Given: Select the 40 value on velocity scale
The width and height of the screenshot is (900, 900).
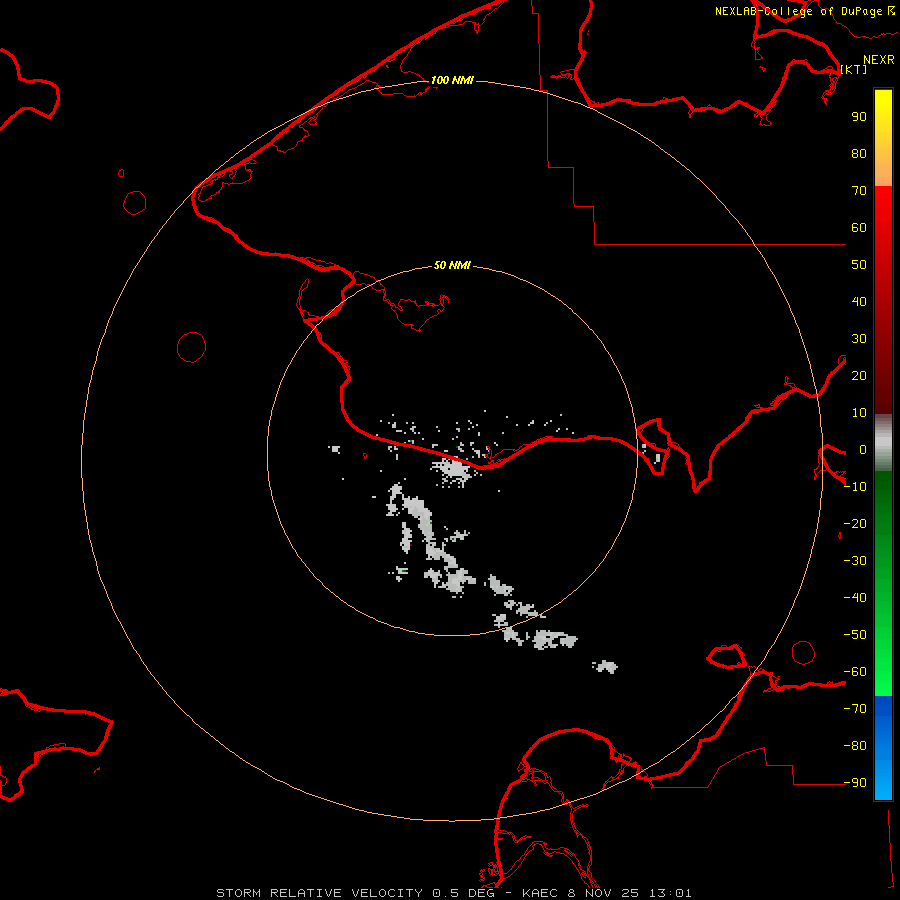Looking at the screenshot, I should [859, 301].
